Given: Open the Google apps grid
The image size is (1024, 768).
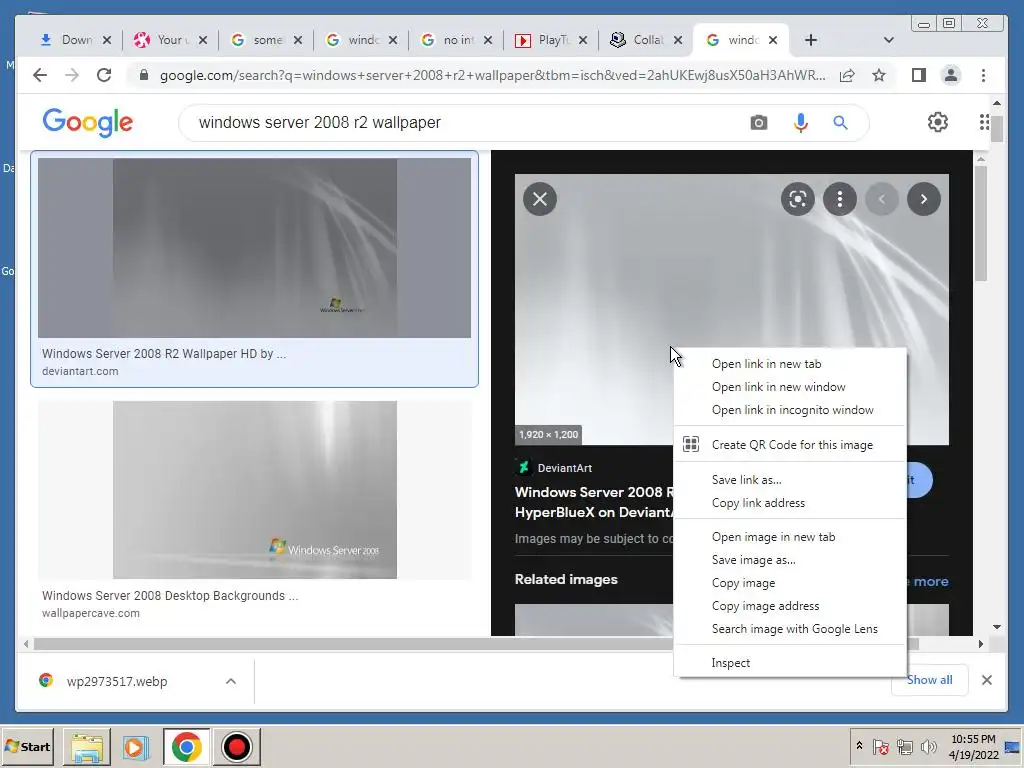Looking at the screenshot, I should coord(984,122).
